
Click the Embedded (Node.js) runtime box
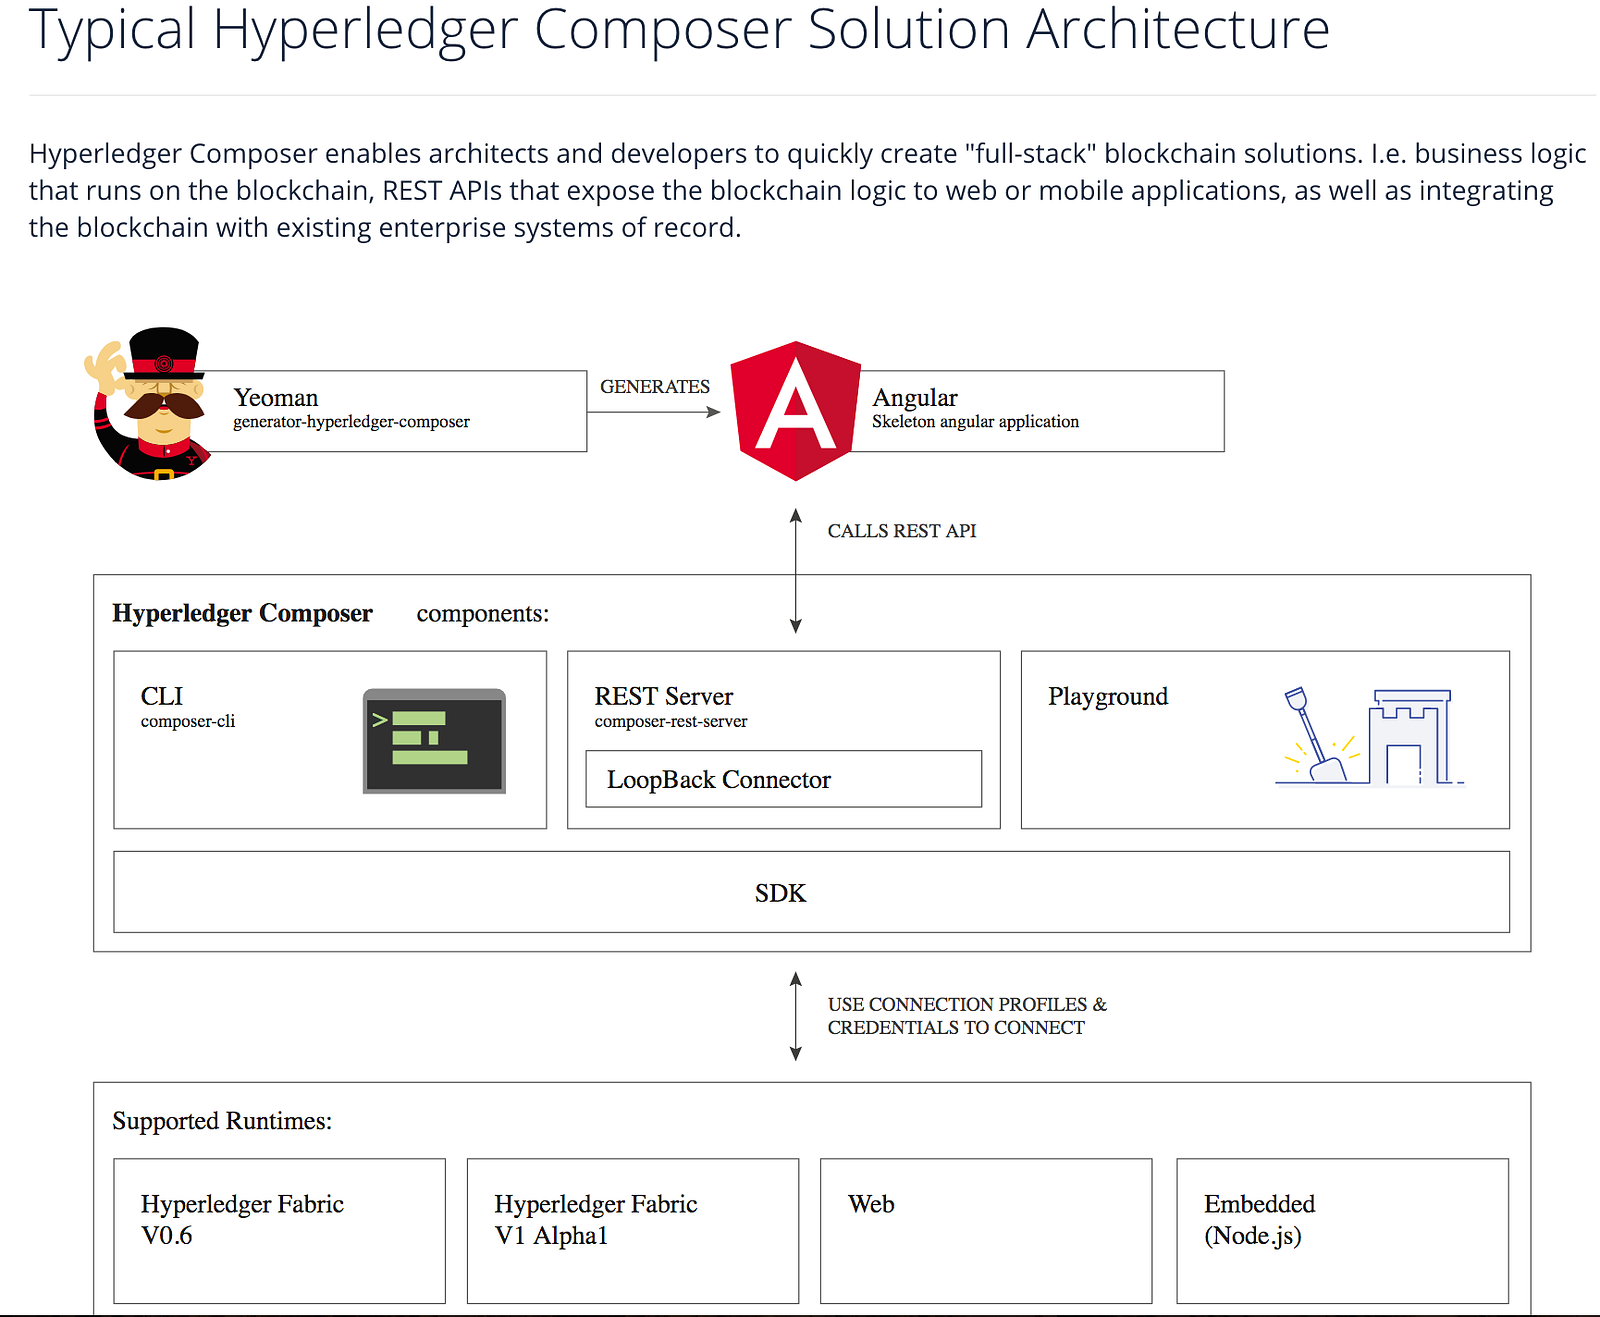[1342, 1231]
